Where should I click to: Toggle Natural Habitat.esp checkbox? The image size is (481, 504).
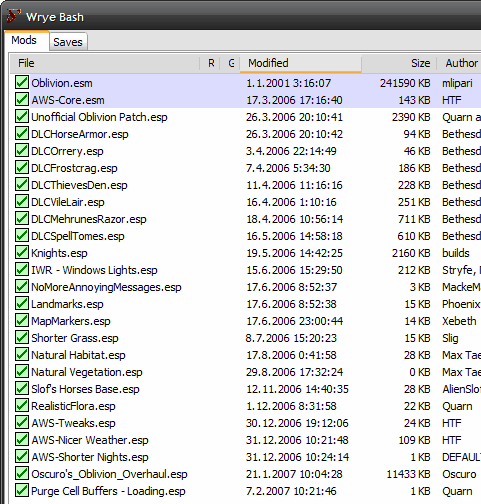(x=22, y=354)
